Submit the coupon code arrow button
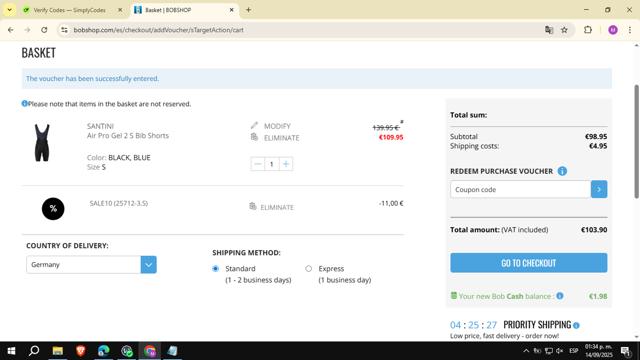640x360 pixels. tap(599, 189)
